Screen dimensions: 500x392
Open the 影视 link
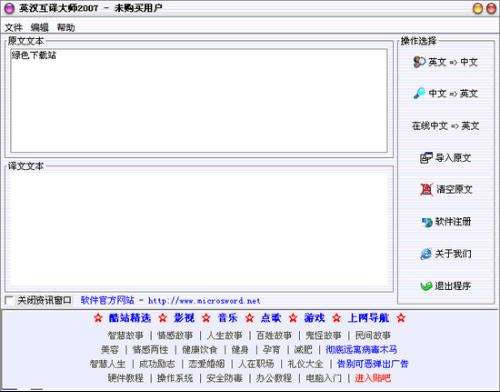(184, 318)
